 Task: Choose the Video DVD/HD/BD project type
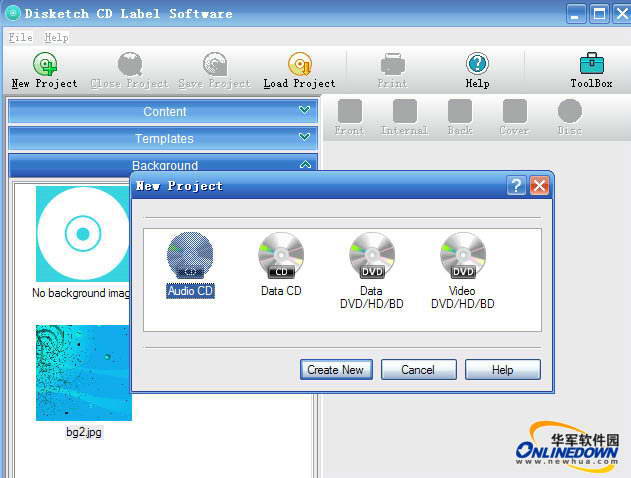463,271
